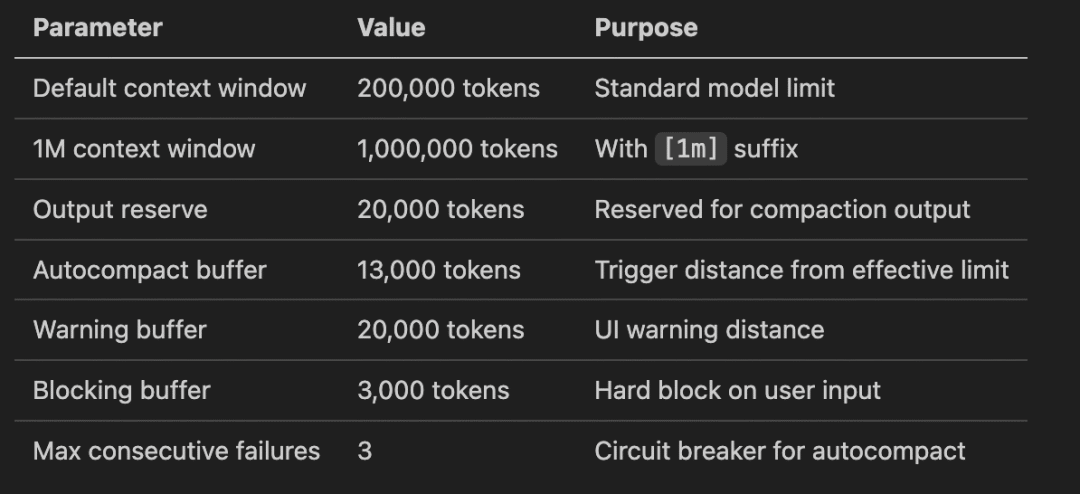Click the 200,000 tokens value
Image resolution: width=1080 pixels, height=494 pixels.
[x=448, y=88]
